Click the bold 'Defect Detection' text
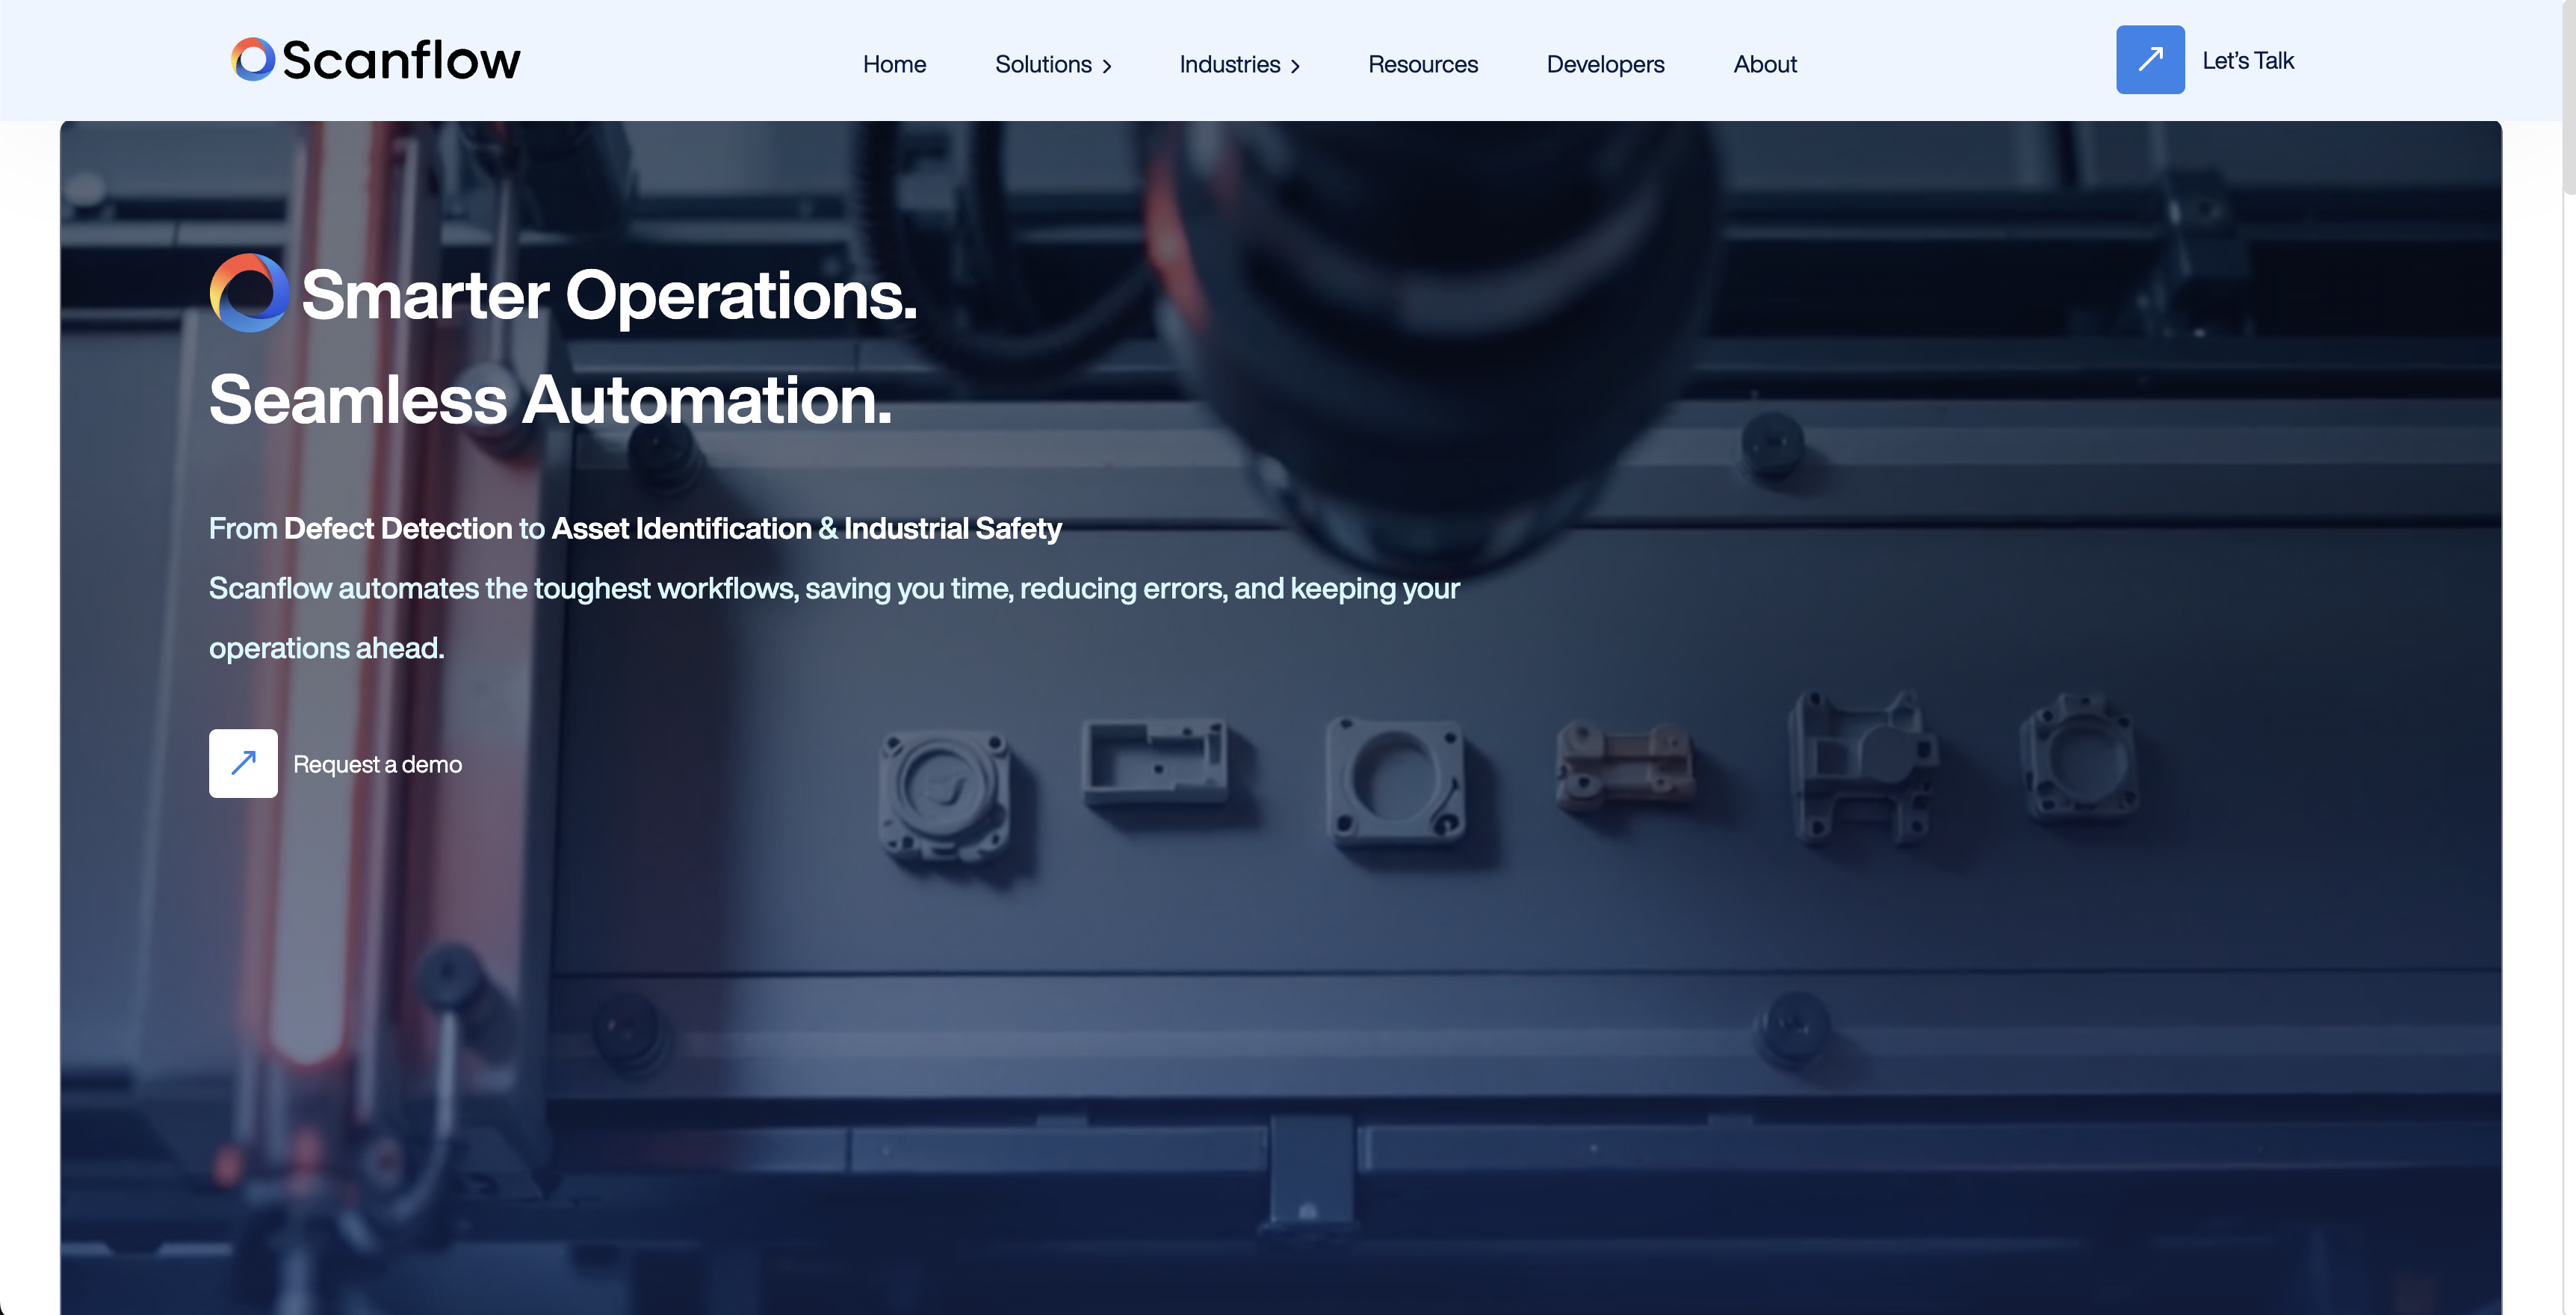Viewport: 2576px width, 1315px height. coord(396,529)
